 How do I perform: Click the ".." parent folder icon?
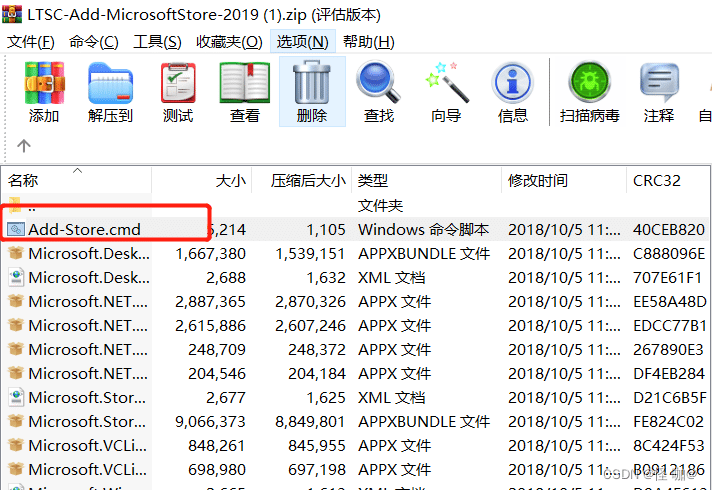point(15,205)
